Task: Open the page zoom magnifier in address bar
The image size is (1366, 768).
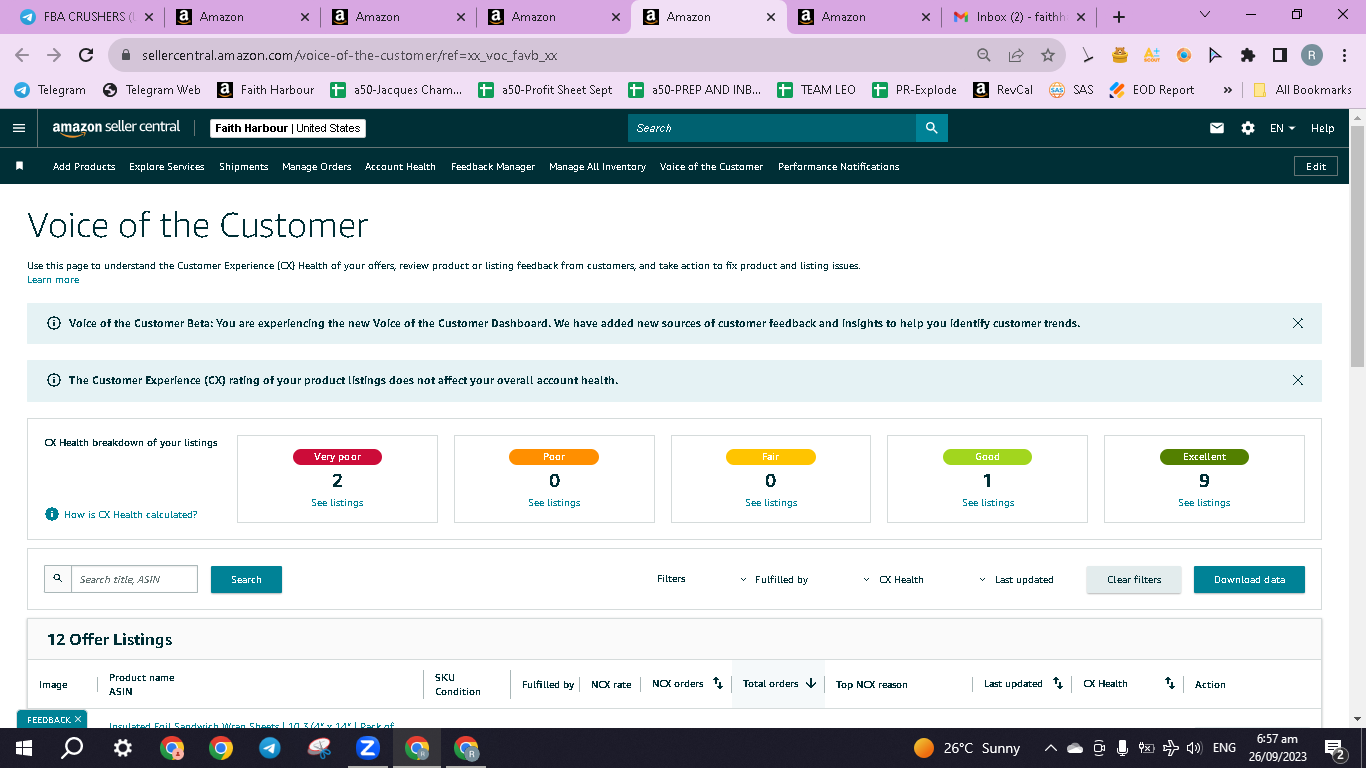Action: [984, 56]
